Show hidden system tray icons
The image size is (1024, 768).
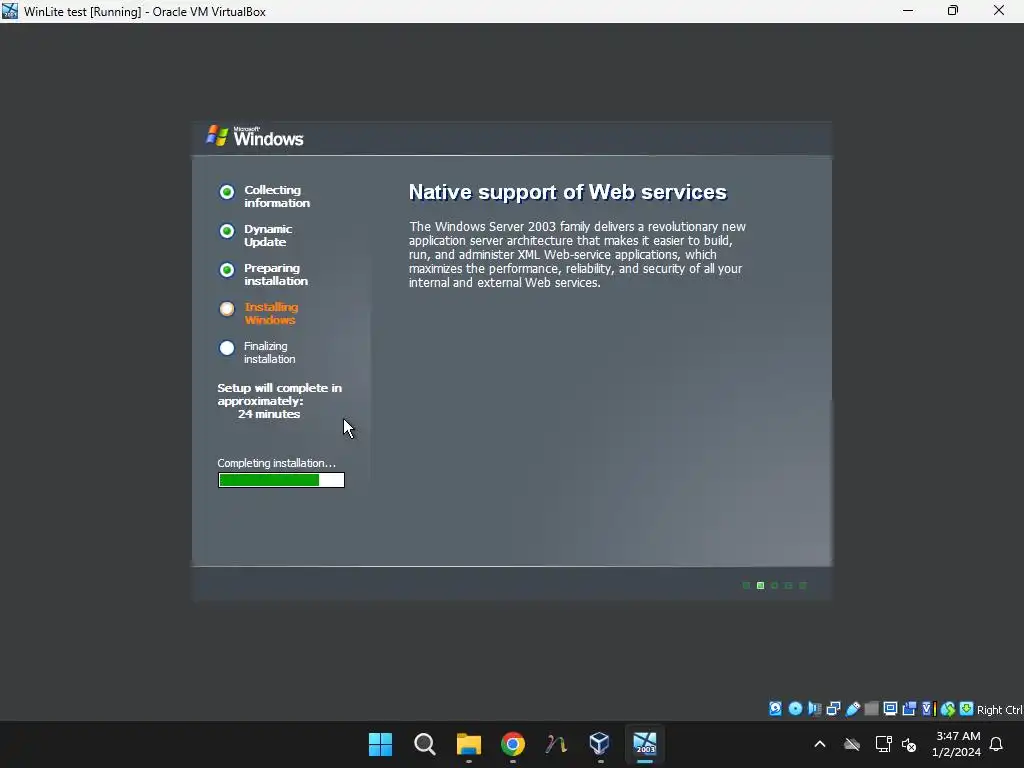[820, 744]
